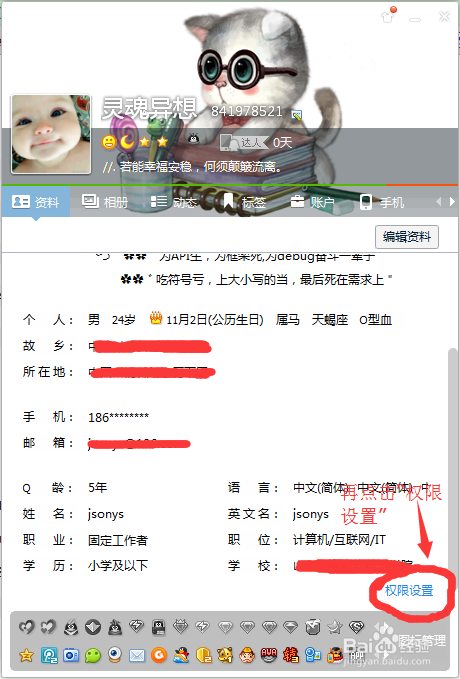The height and width of the screenshot is (679, 460).
Task: Move tabs back with left arrow
Action: (439, 201)
